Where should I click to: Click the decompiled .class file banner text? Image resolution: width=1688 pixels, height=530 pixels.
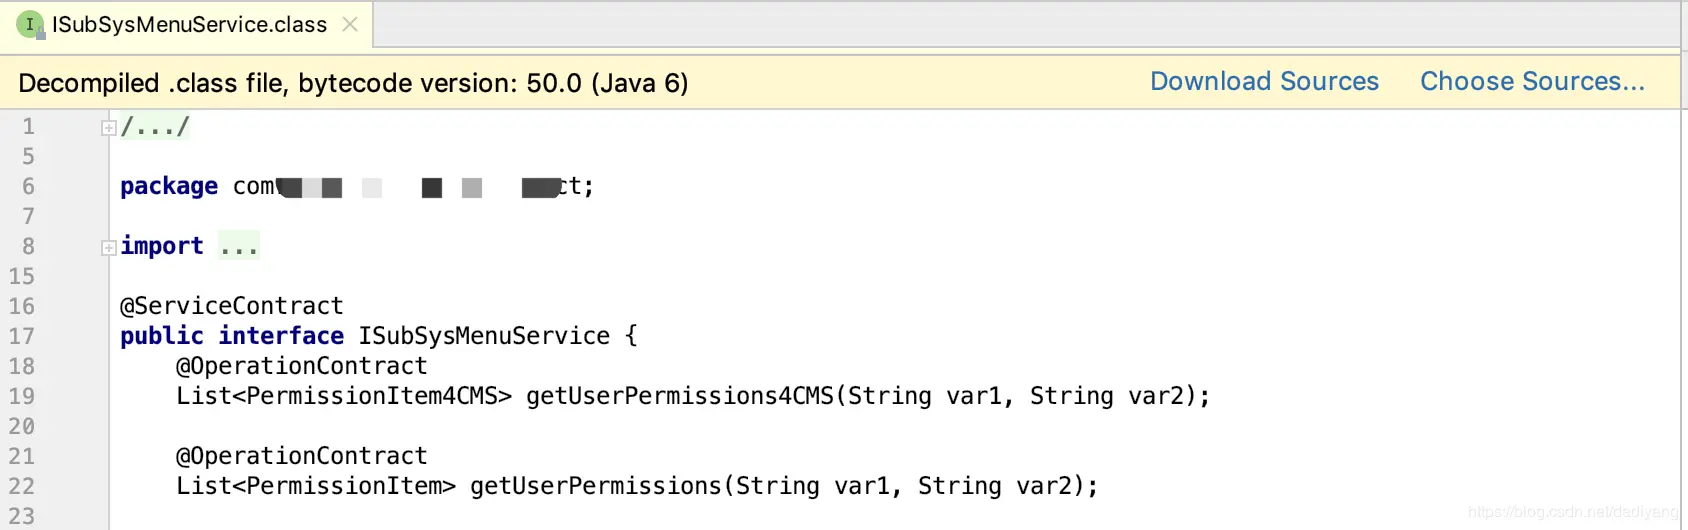(x=353, y=83)
